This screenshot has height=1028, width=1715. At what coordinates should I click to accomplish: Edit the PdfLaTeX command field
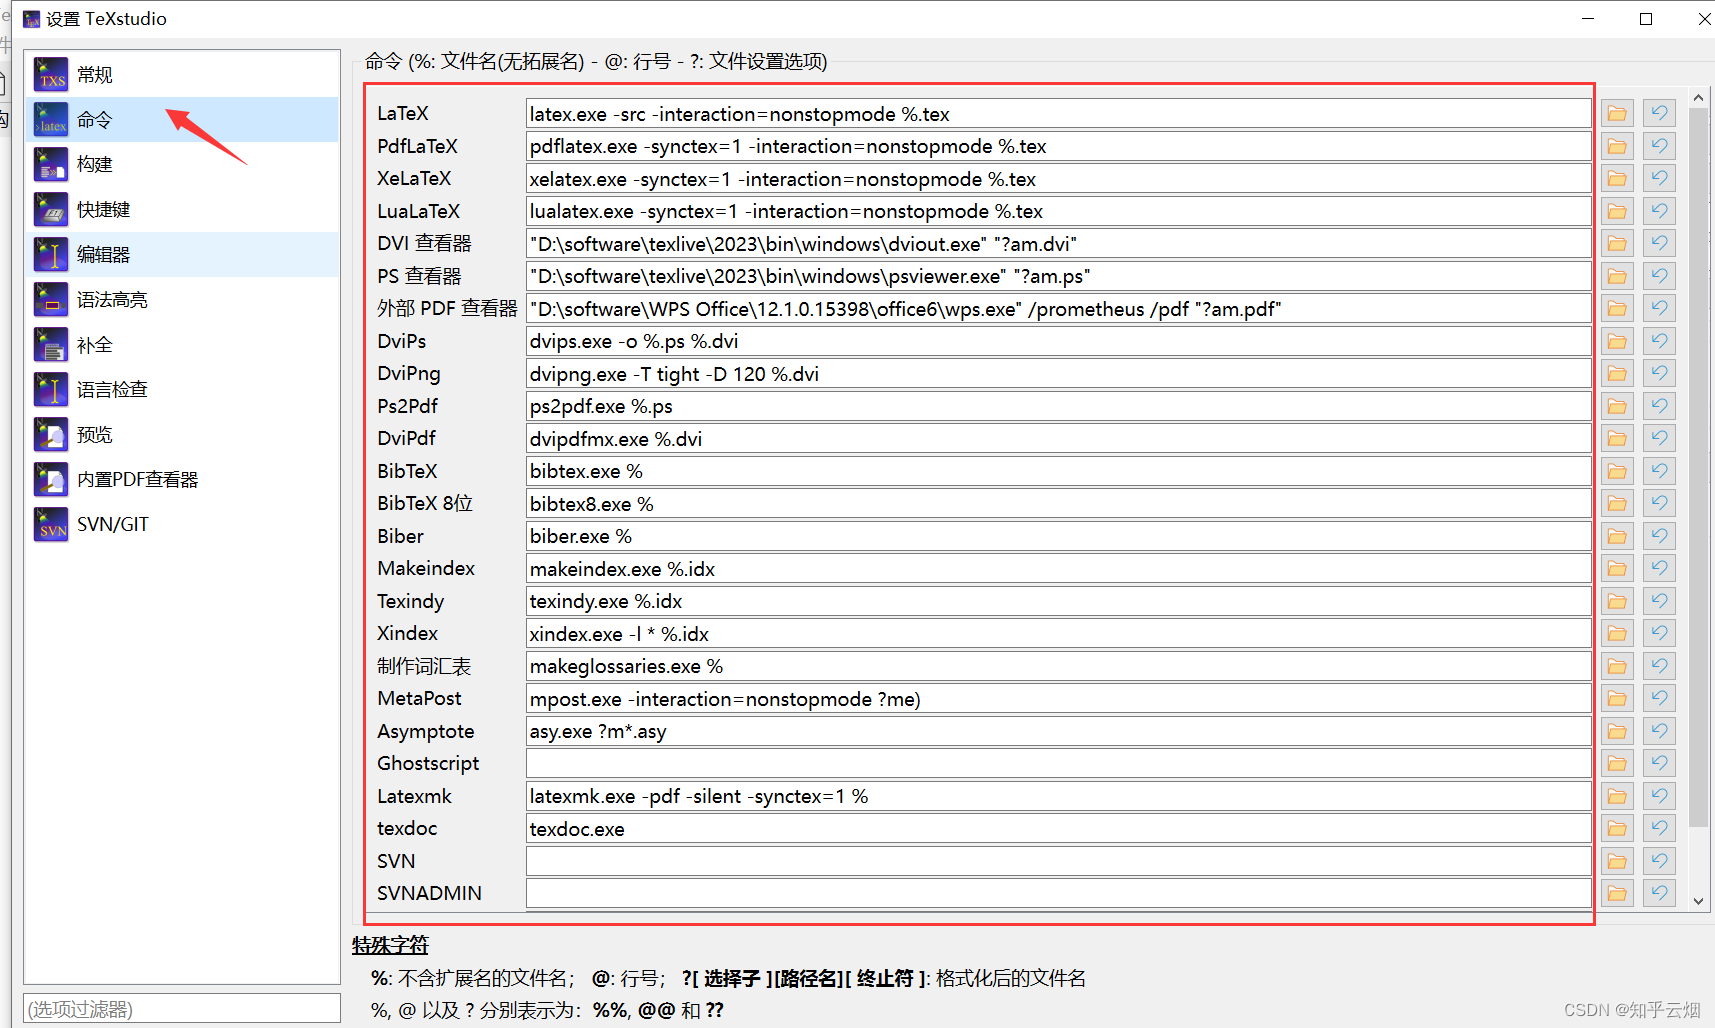tap(1058, 146)
